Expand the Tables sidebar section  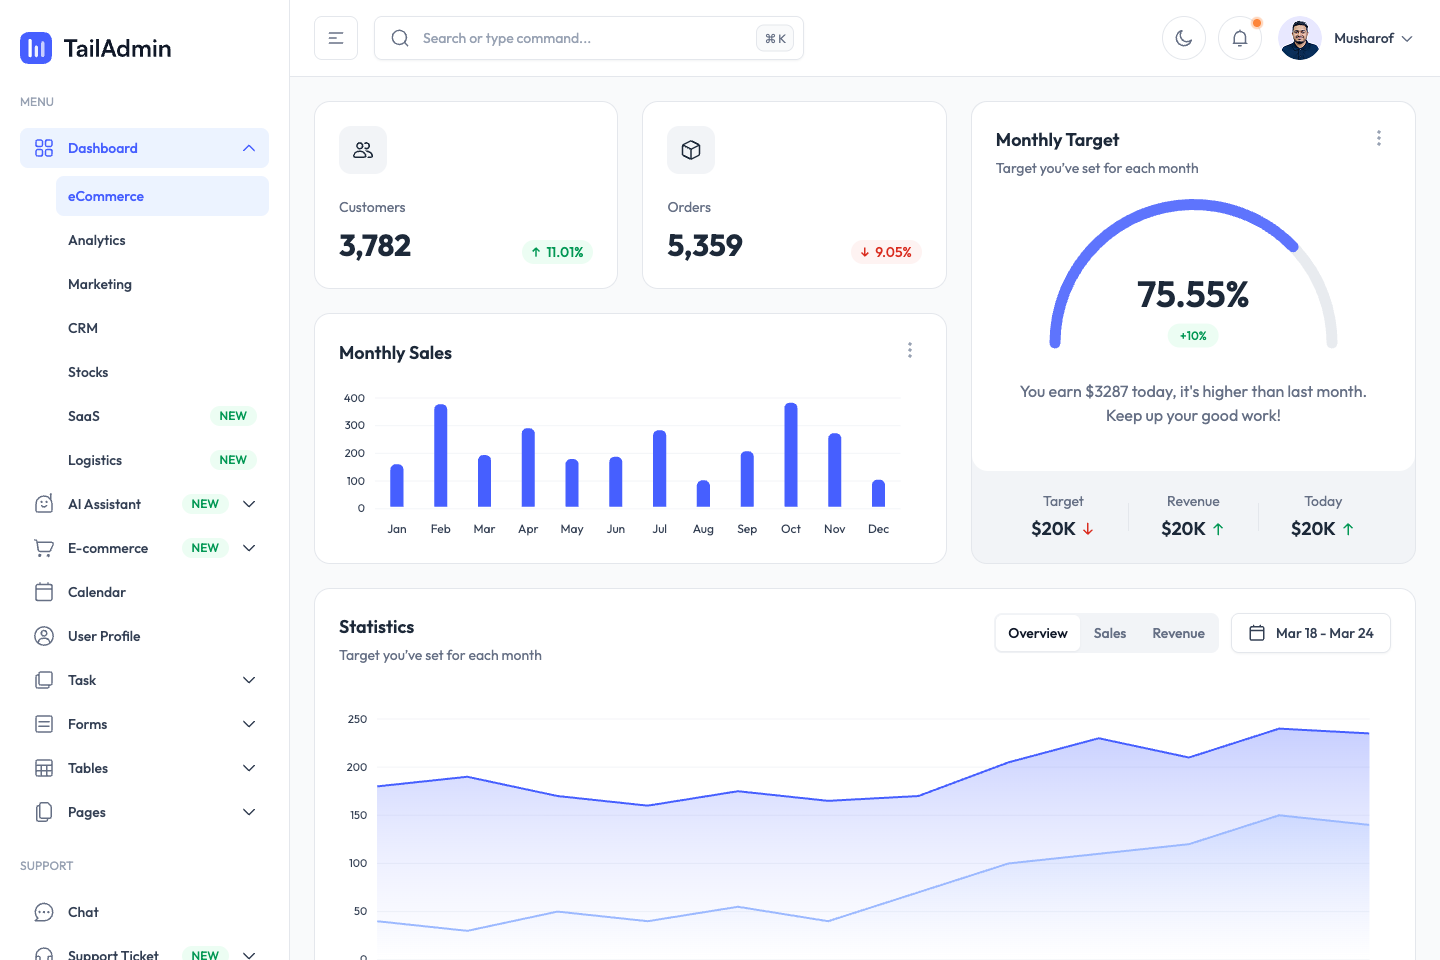(249, 768)
